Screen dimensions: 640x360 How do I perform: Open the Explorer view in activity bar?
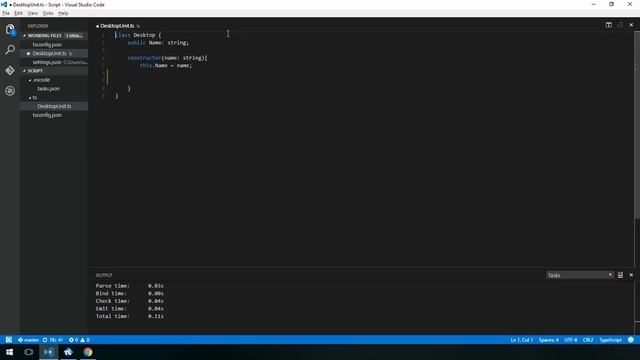(x=10, y=29)
